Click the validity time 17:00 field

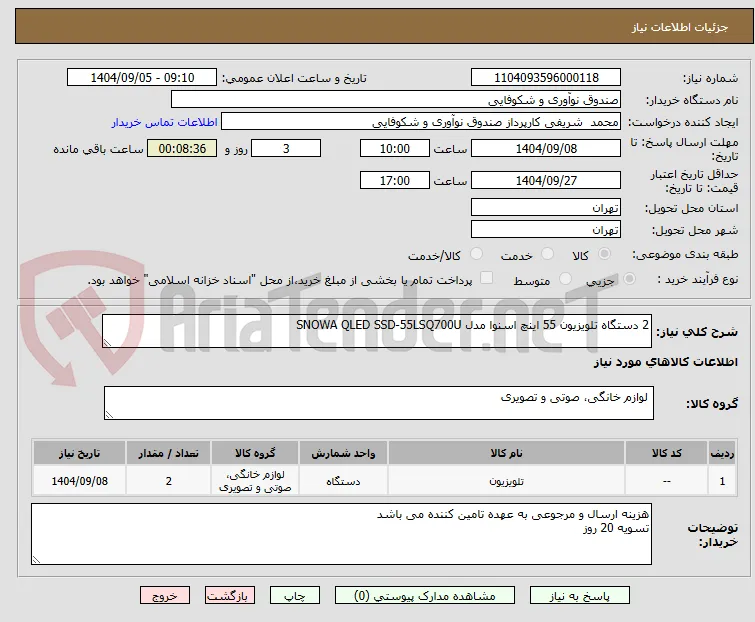pyautogui.click(x=395, y=181)
